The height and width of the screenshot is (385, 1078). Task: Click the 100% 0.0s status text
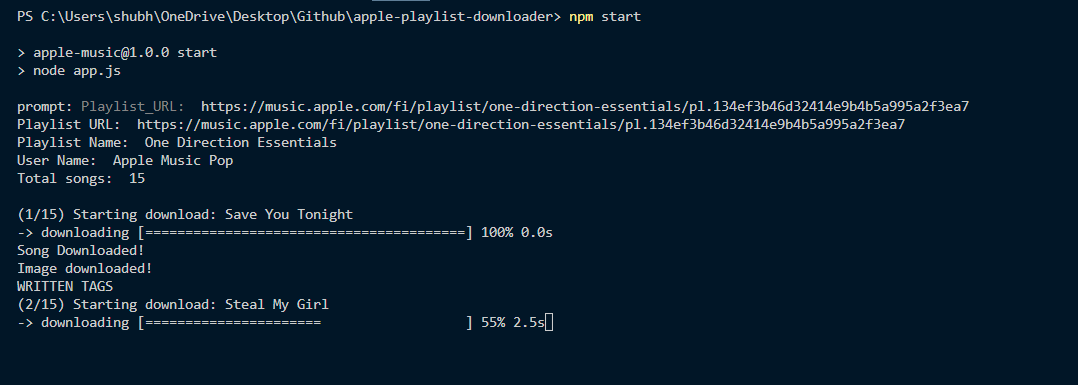tap(517, 232)
